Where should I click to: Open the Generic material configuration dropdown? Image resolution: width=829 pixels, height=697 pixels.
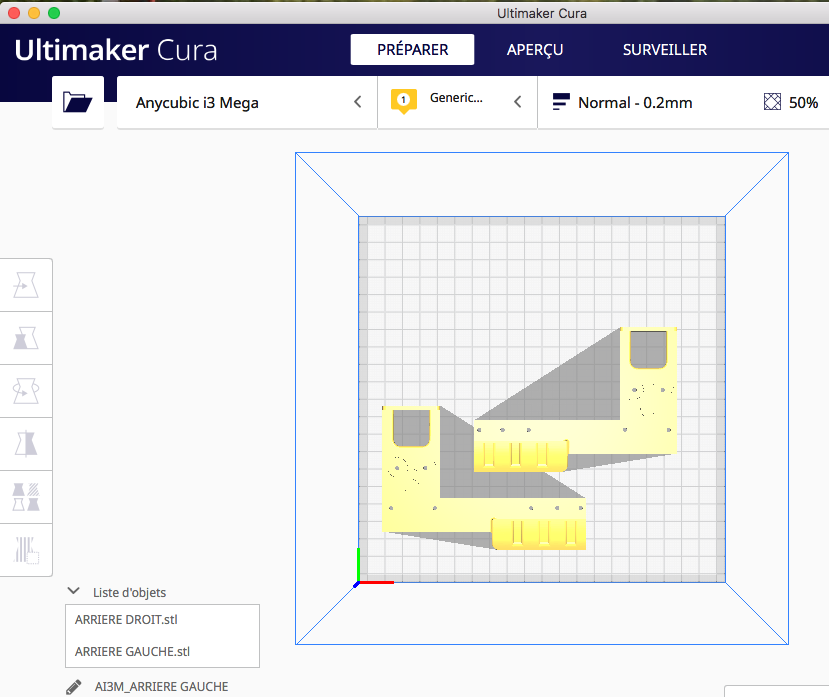pyautogui.click(x=457, y=102)
